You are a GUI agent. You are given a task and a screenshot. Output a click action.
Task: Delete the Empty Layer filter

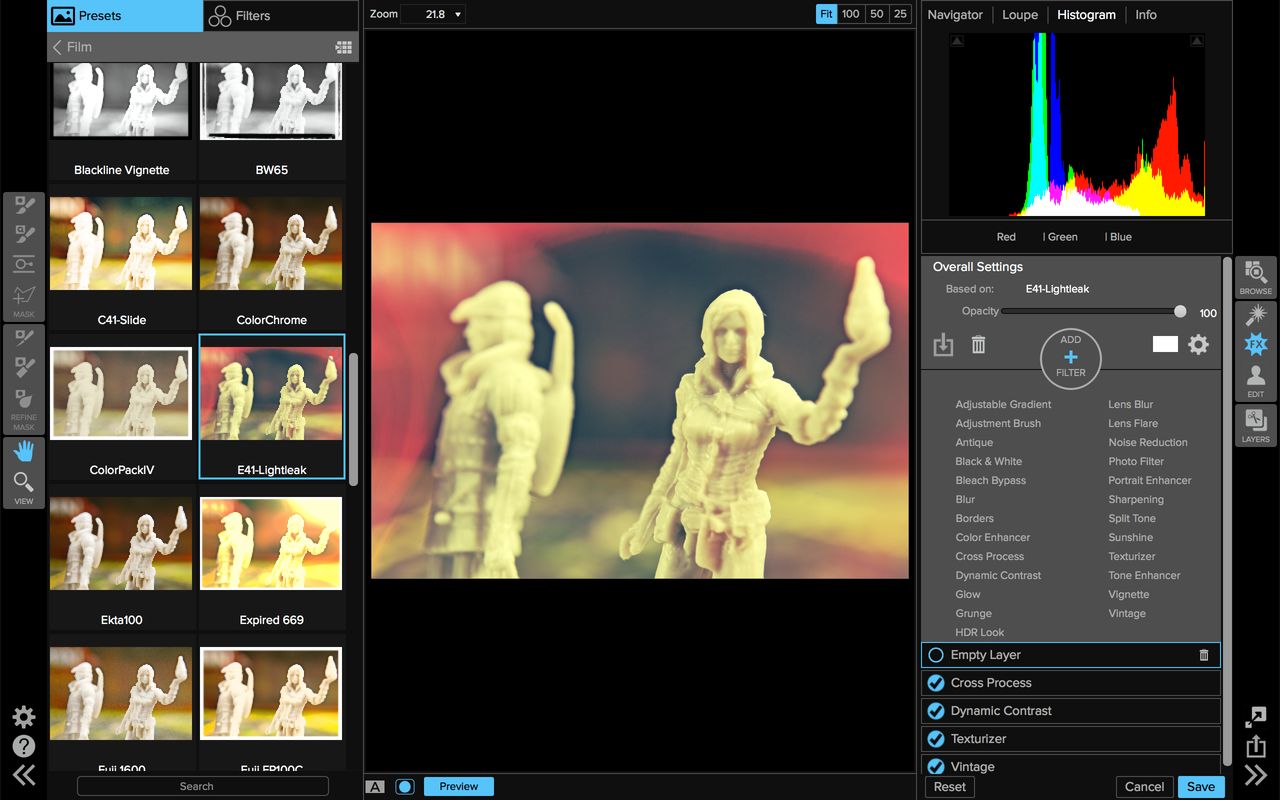(1204, 655)
